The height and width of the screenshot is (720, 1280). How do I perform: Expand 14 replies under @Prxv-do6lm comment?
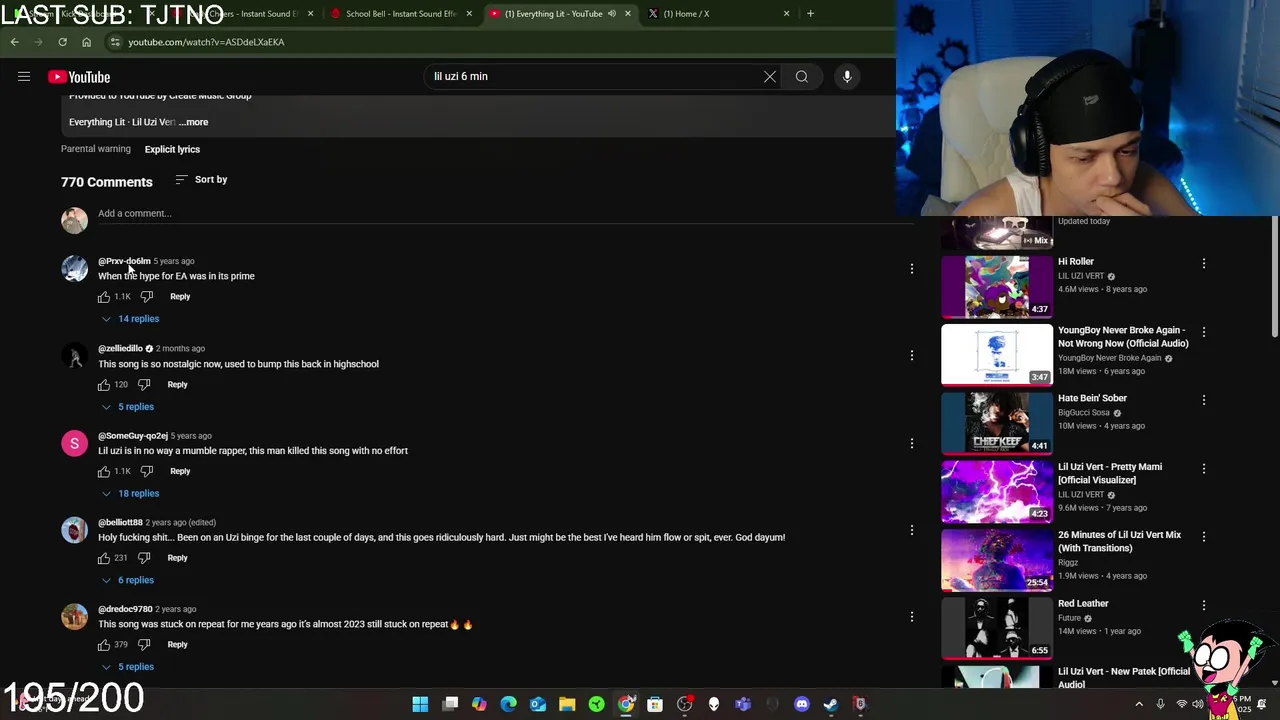[130, 319]
